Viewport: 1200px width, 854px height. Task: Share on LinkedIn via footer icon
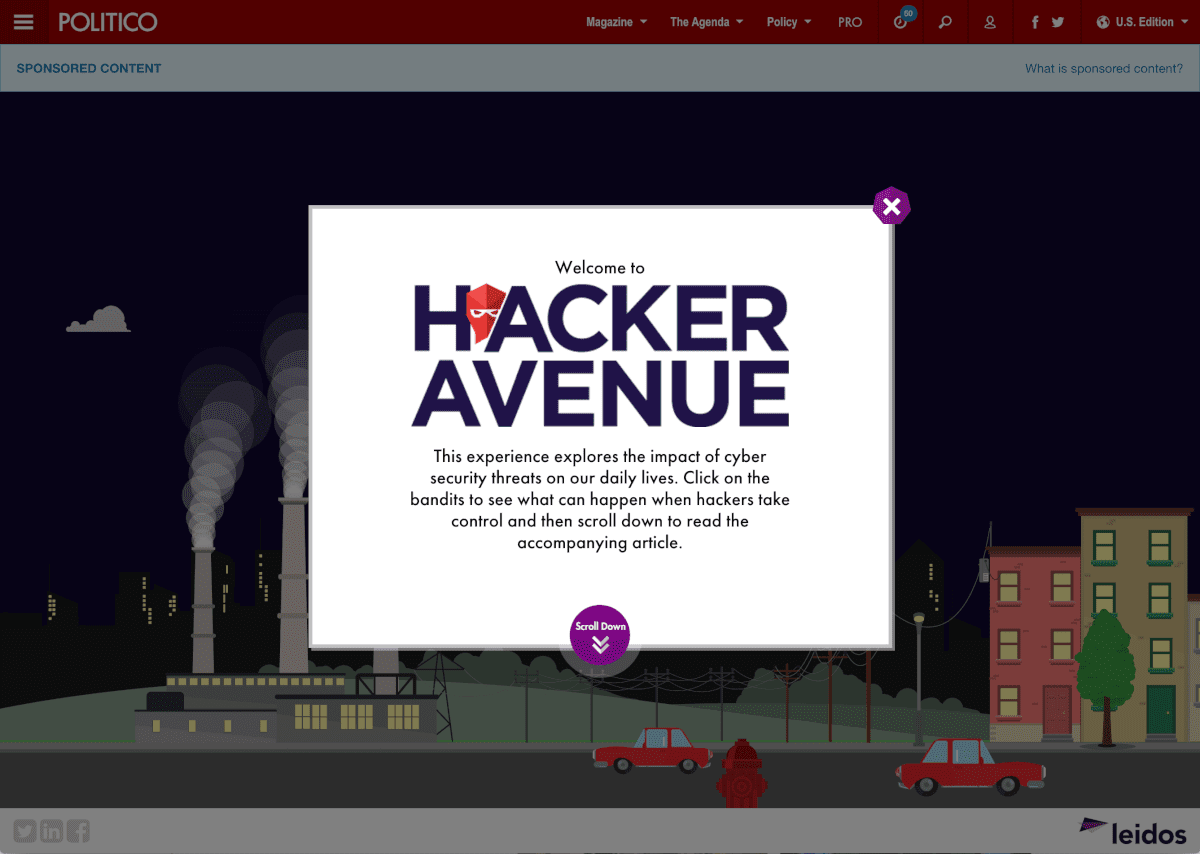(x=51, y=830)
